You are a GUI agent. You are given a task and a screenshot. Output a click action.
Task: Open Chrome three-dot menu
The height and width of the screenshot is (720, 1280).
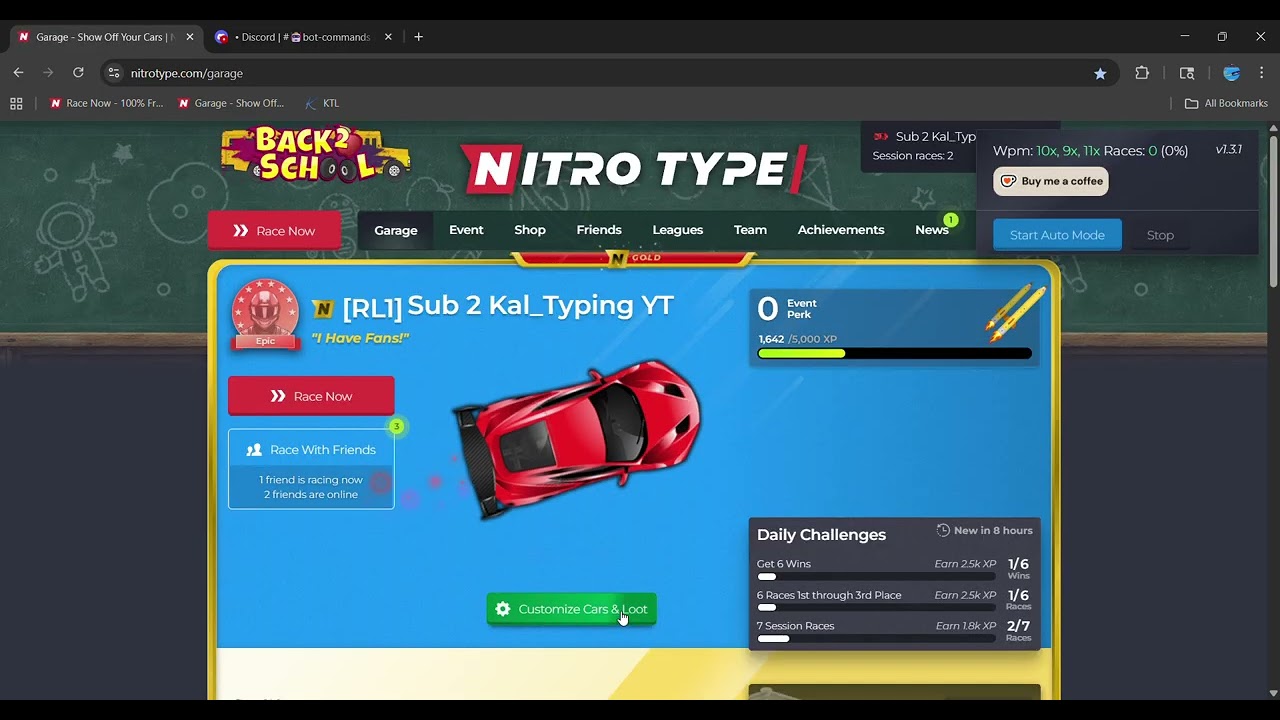pos(1261,73)
